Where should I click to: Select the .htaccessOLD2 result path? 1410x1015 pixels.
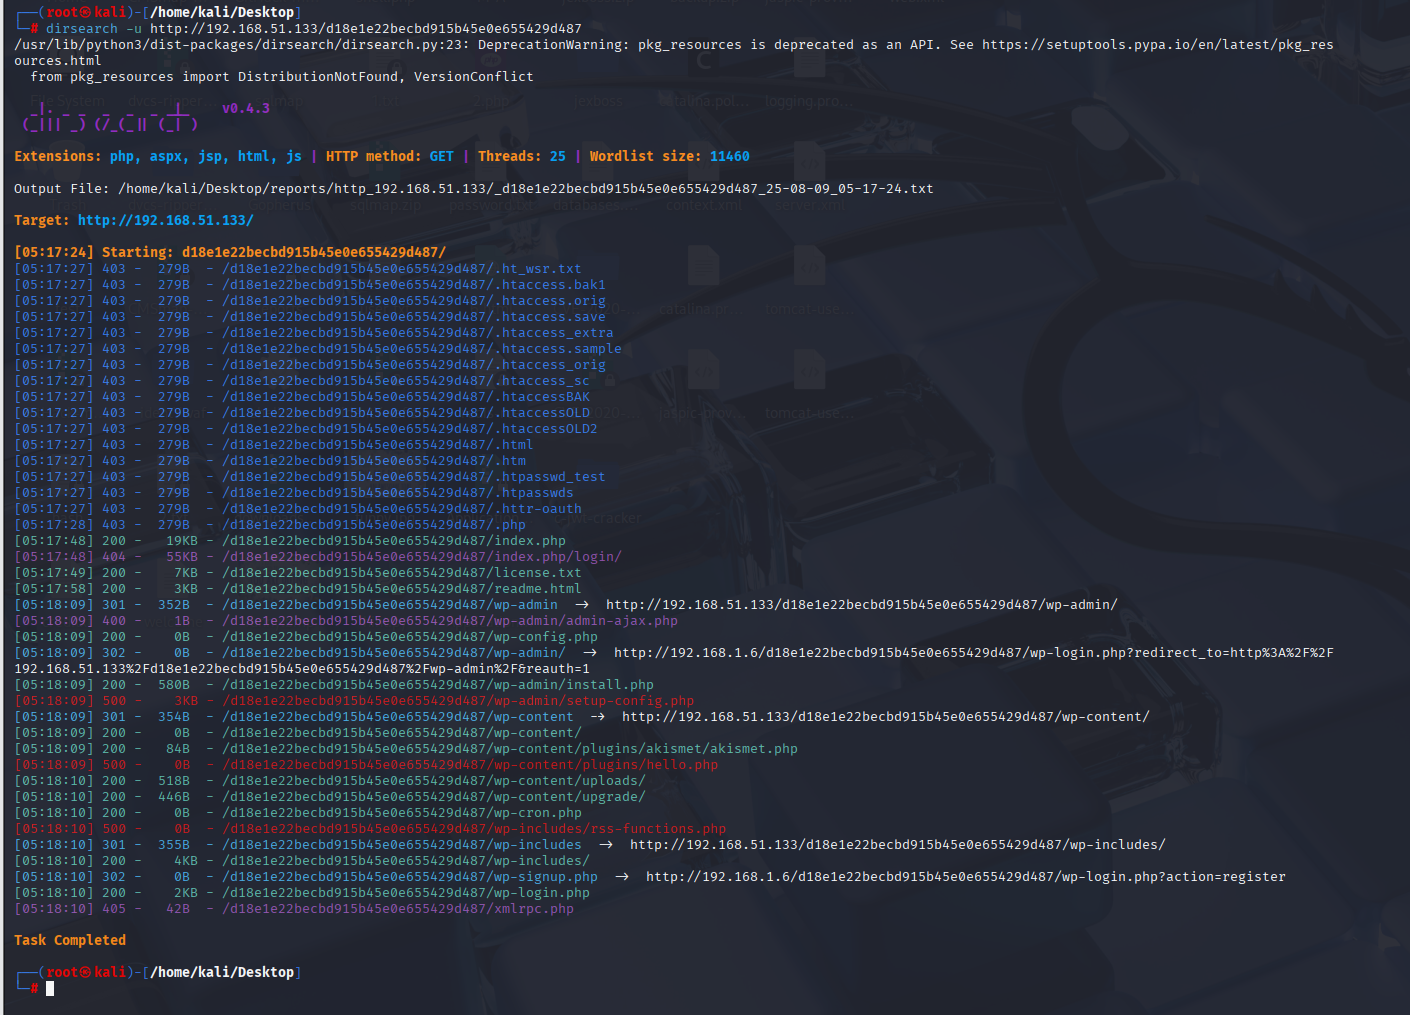(x=410, y=428)
